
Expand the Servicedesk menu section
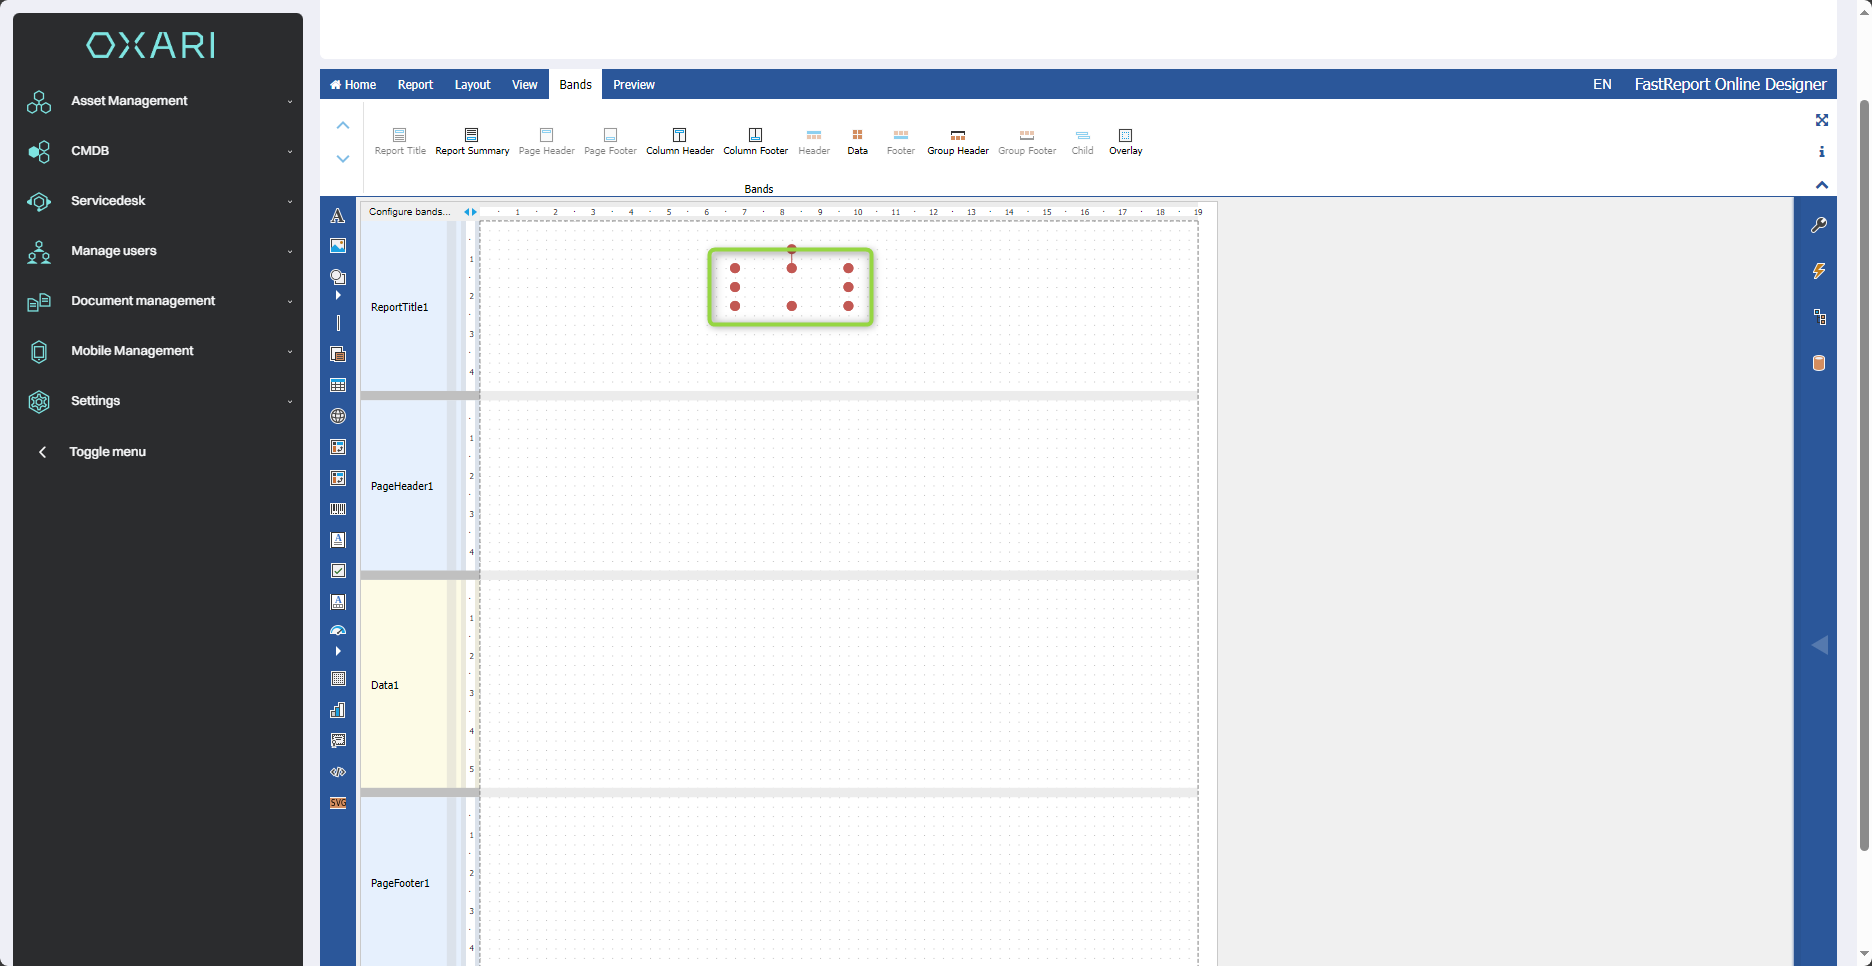coord(108,201)
